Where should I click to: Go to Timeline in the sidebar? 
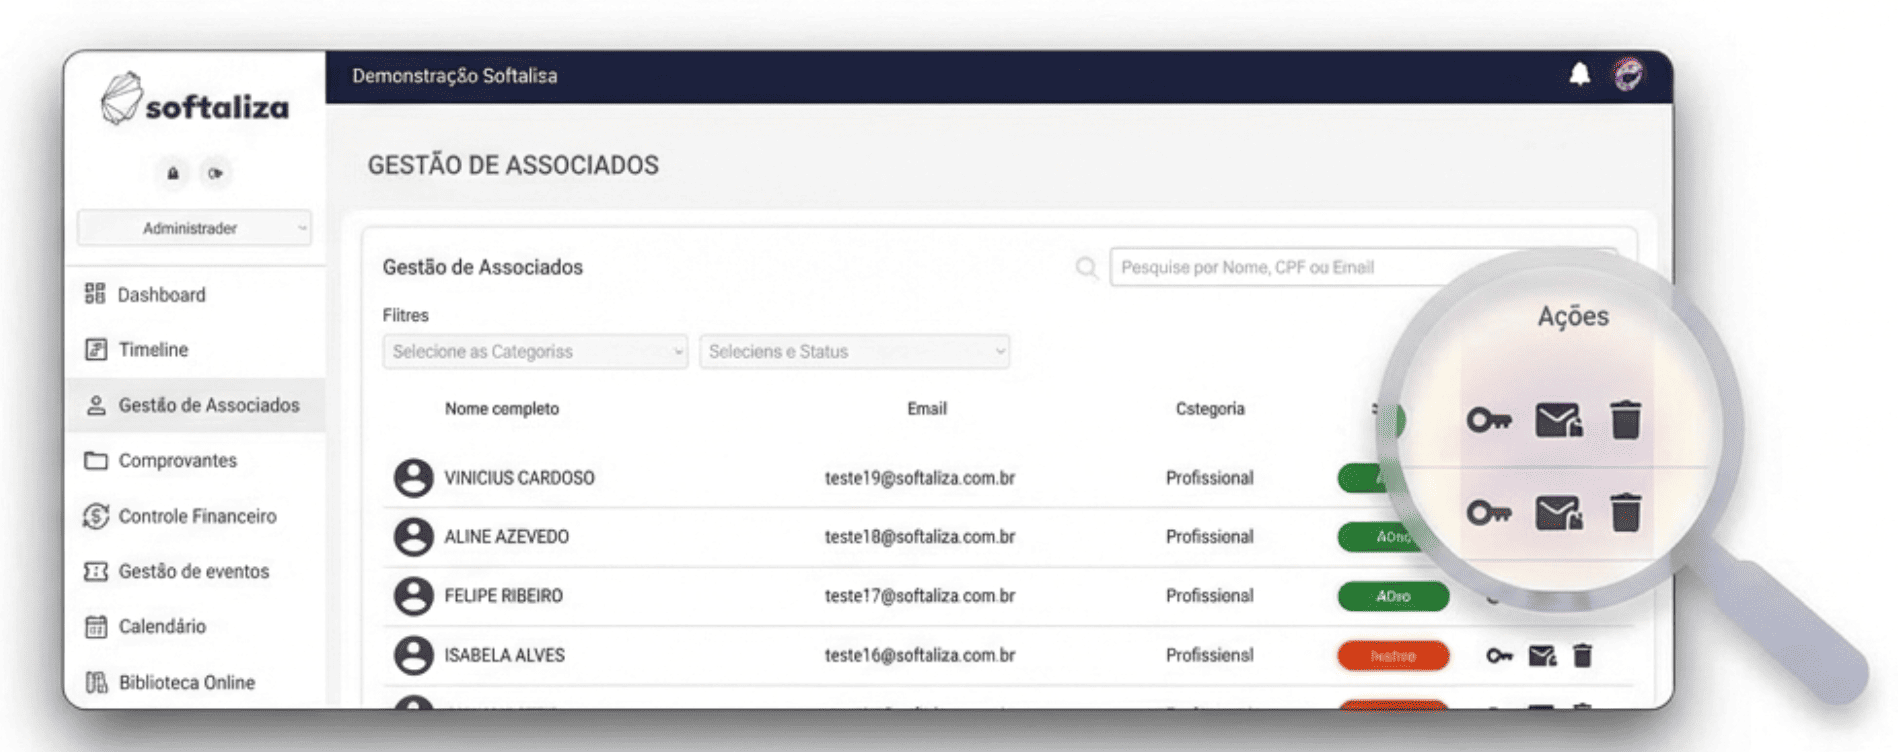[x=153, y=350]
